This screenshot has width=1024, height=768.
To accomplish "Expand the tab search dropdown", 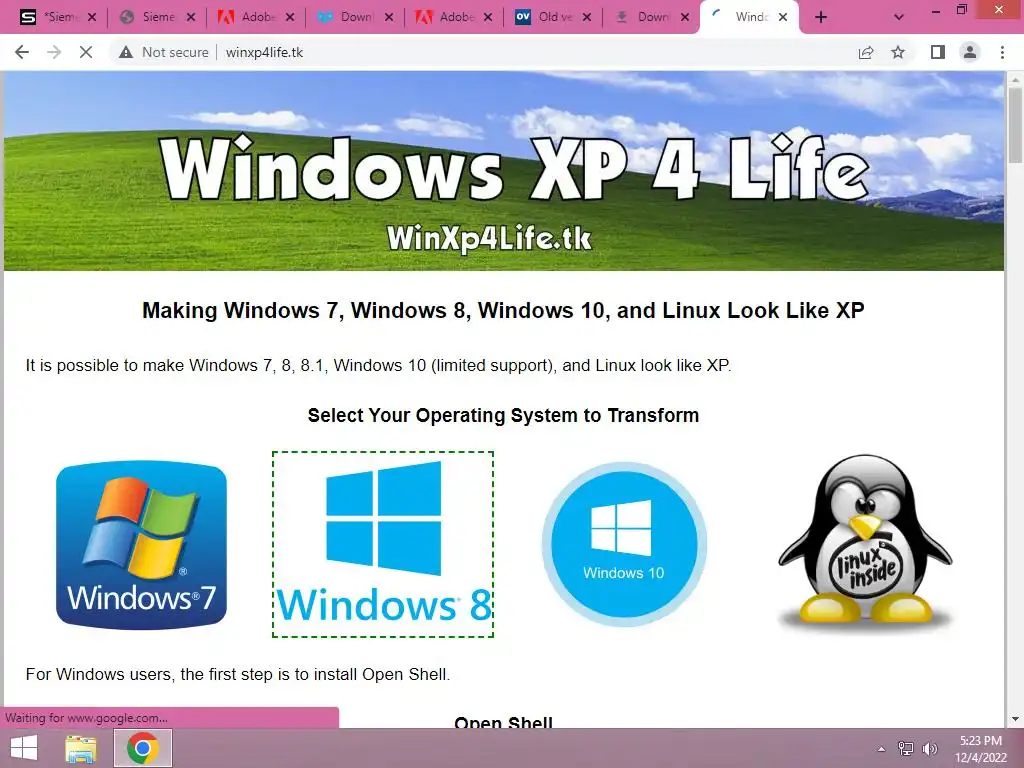I will (899, 18).
